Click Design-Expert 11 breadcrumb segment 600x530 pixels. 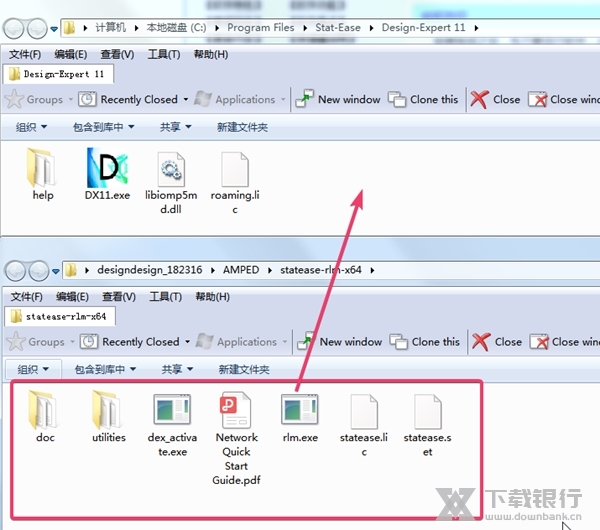[423, 28]
